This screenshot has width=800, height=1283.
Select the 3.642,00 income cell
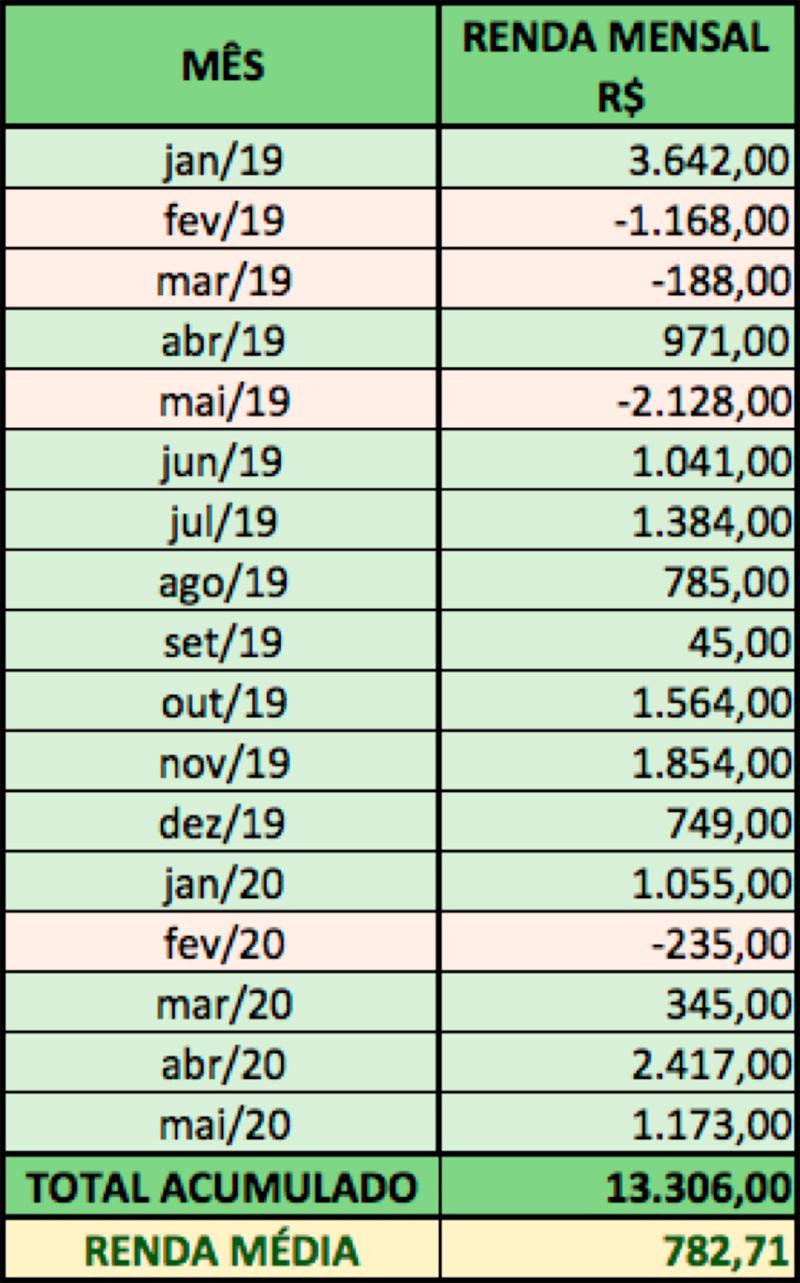click(617, 160)
